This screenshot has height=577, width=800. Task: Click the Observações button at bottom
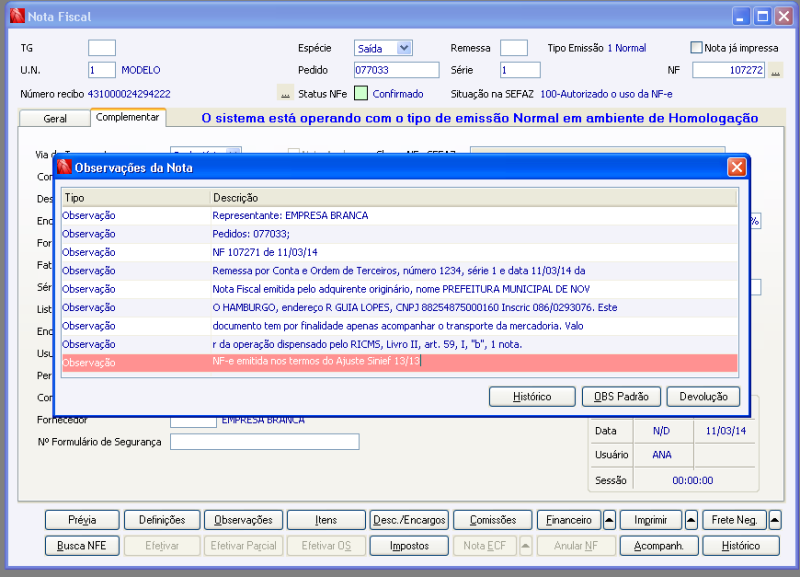(243, 520)
